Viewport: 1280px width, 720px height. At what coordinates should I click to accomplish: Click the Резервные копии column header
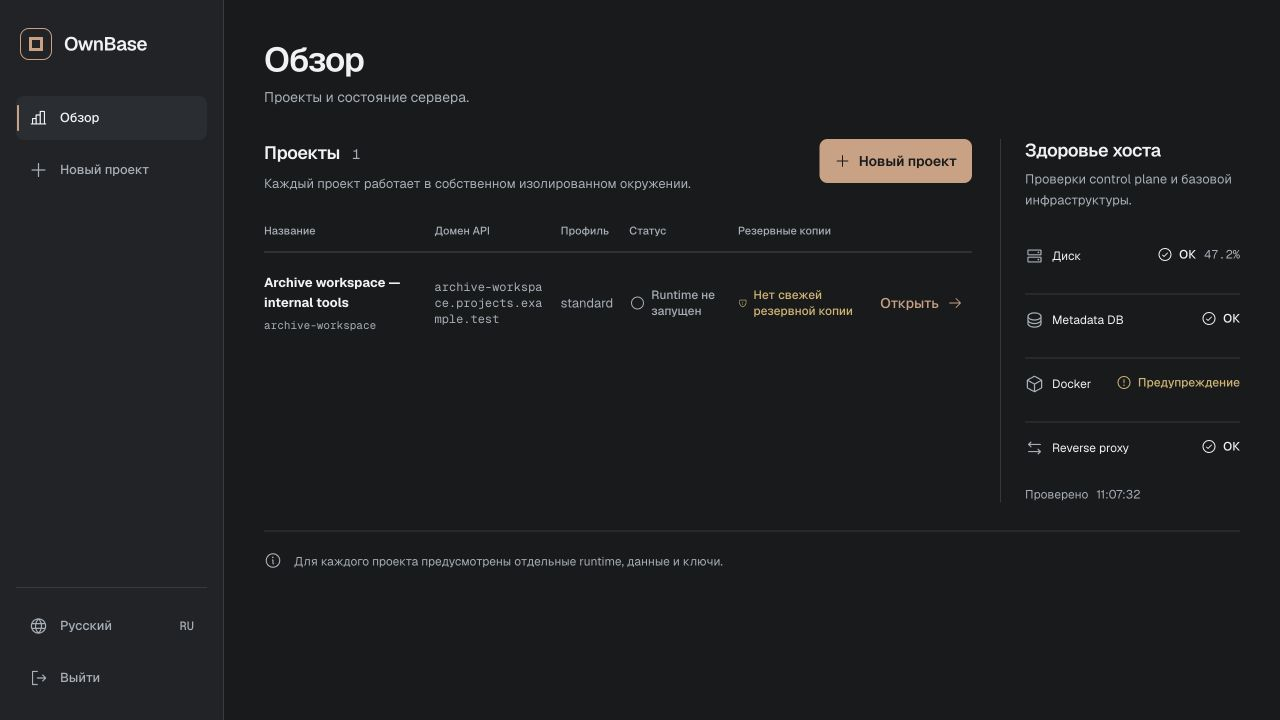pos(784,231)
